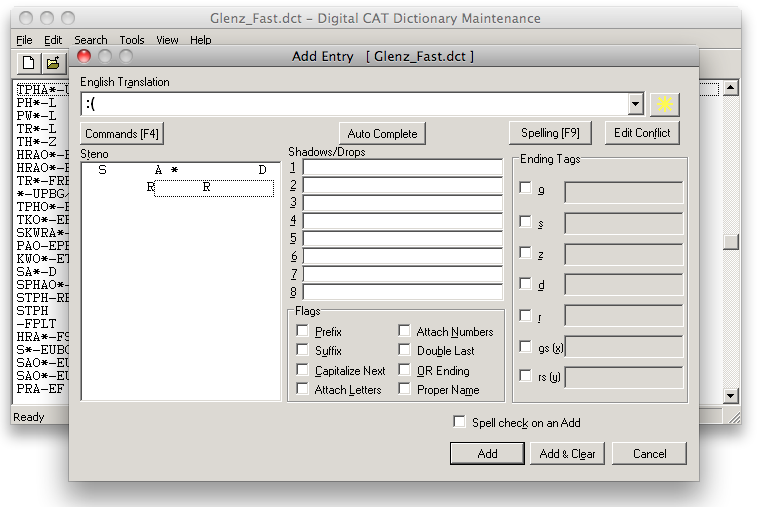Click the first steno stroke S A * D
This screenshot has height=507, width=762.
coord(182,170)
